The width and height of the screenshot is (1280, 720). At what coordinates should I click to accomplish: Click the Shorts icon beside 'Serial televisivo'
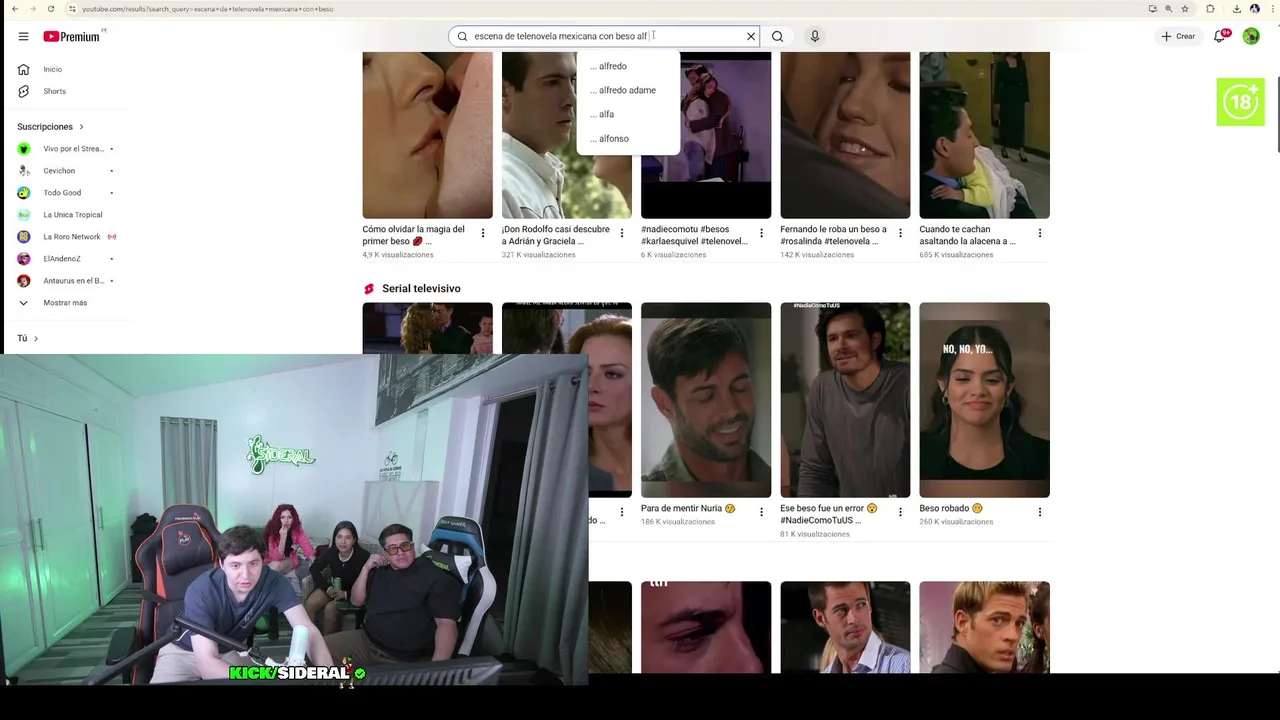point(369,289)
